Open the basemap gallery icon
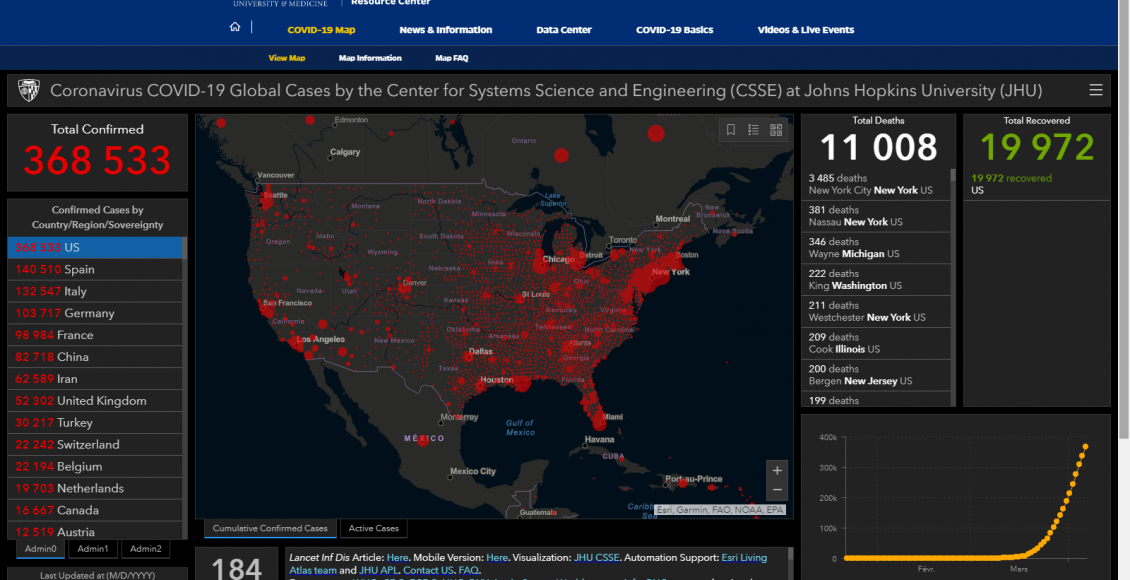The image size is (1130, 580). [775, 130]
